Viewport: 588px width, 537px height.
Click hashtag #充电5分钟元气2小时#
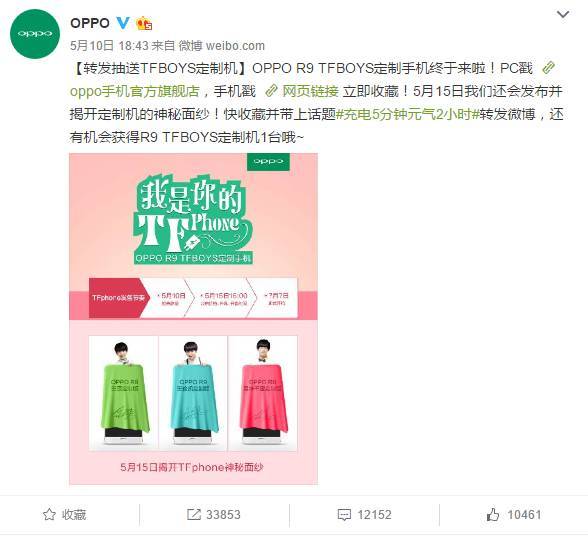tap(407, 114)
